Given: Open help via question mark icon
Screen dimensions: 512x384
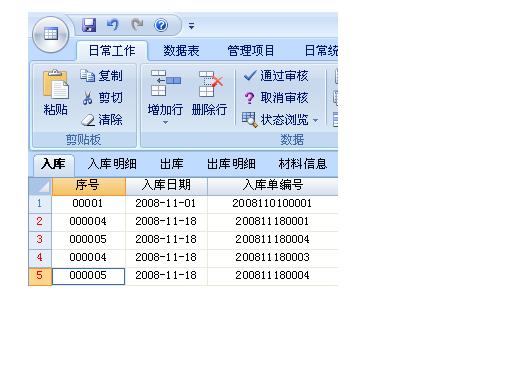Looking at the screenshot, I should pyautogui.click(x=161, y=25).
